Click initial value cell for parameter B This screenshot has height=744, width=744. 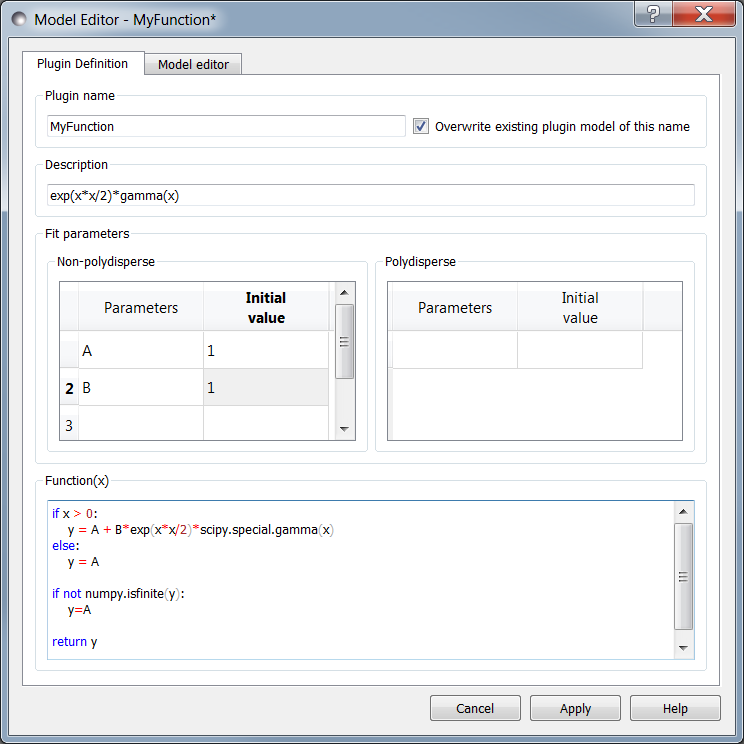tap(265, 388)
